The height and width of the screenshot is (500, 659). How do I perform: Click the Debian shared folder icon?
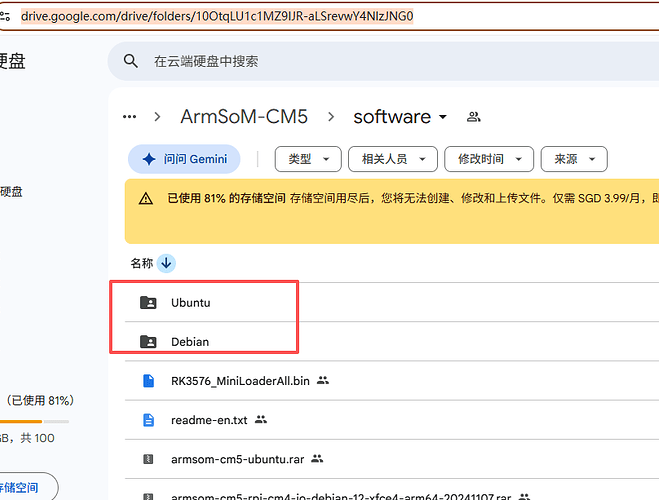pos(148,342)
